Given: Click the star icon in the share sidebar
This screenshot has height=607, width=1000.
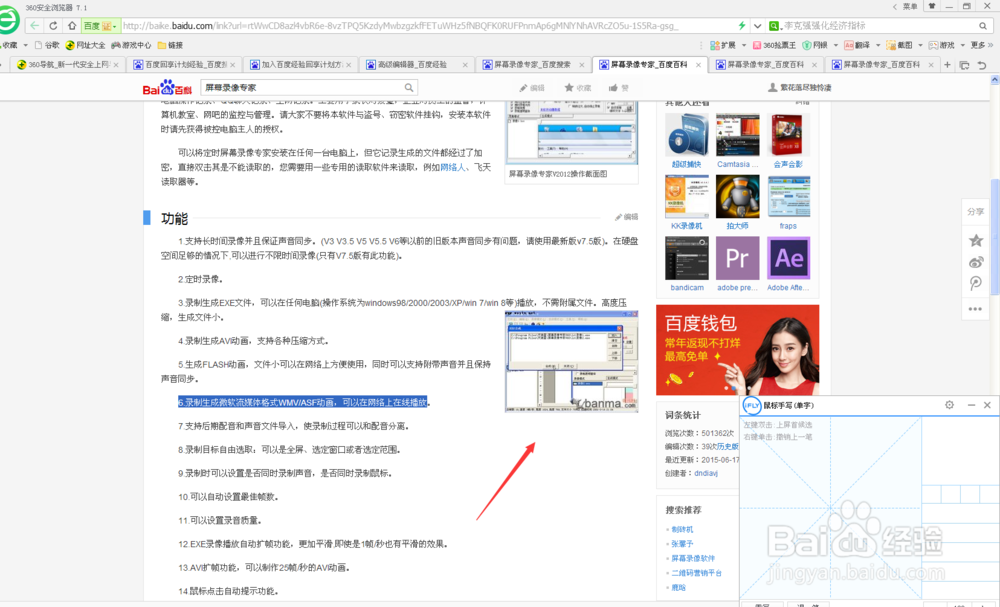Looking at the screenshot, I should 976,240.
